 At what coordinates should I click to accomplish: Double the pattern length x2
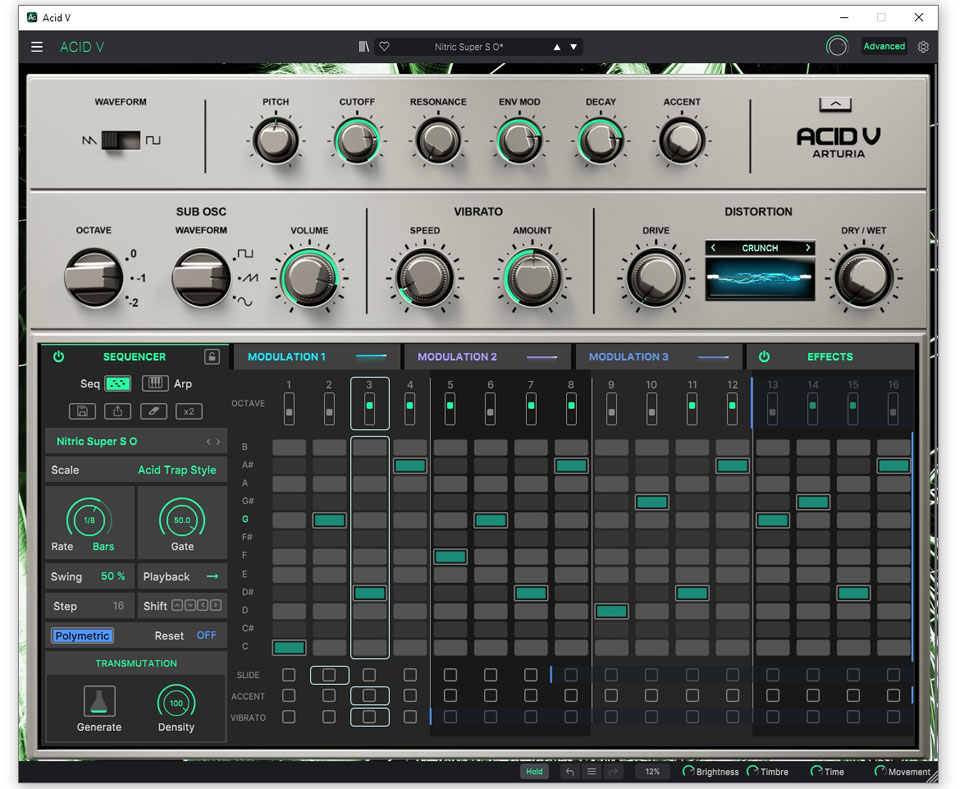coord(189,411)
